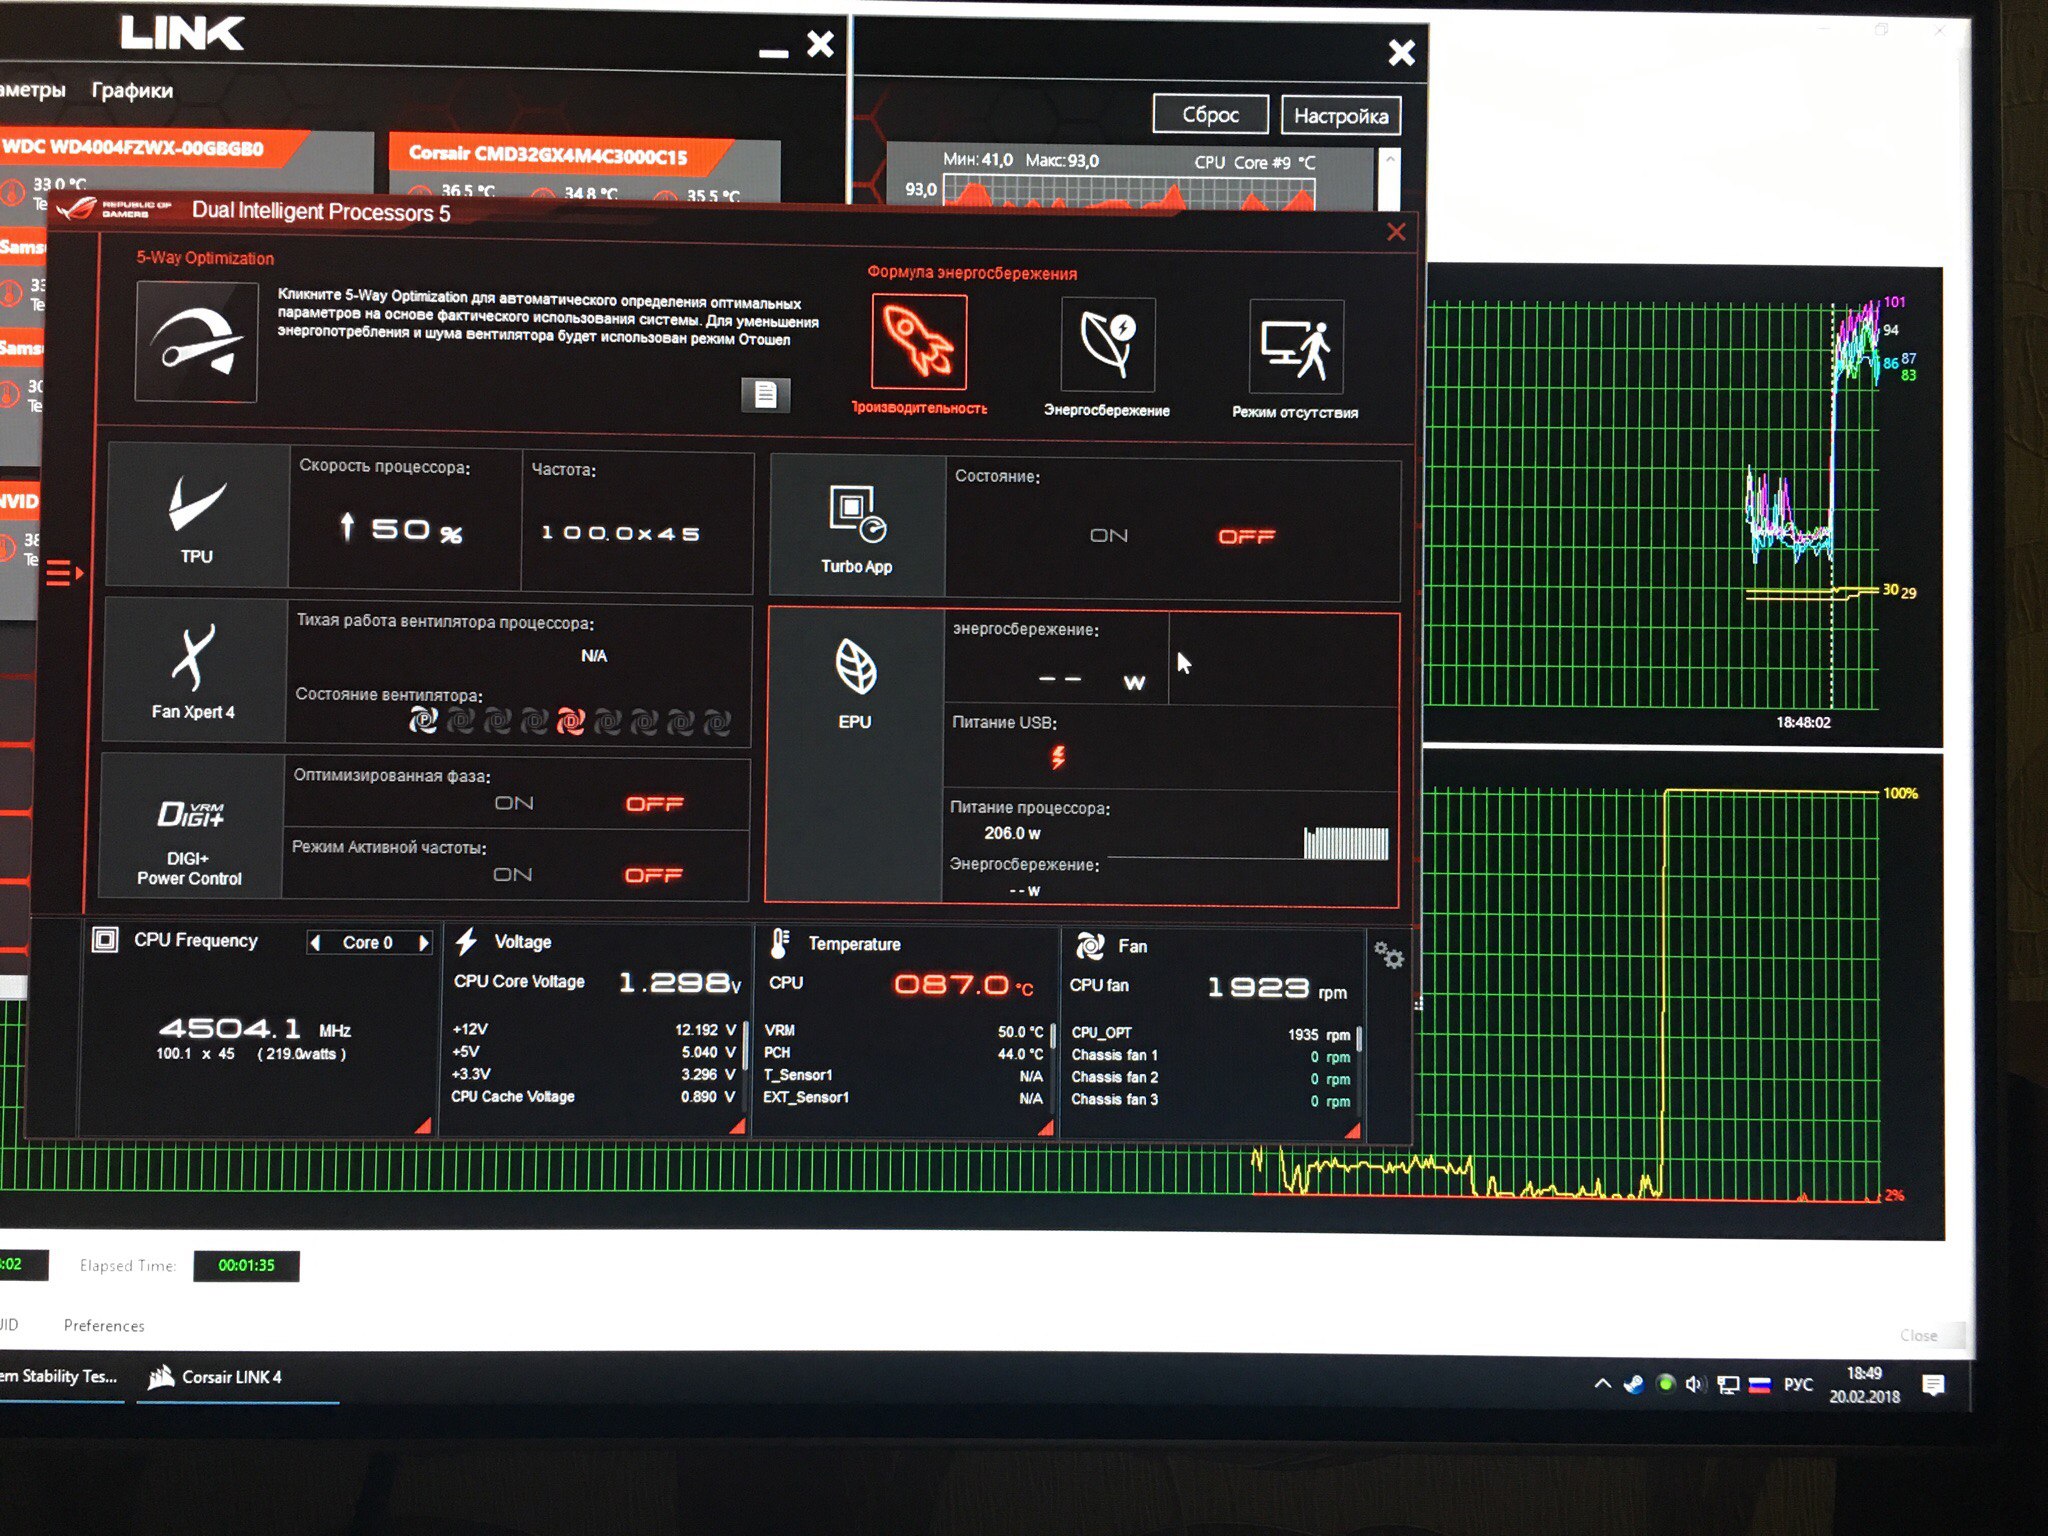Open the DIGI+ Power Control panel
The width and height of the screenshot is (2048, 1536).
190,828
